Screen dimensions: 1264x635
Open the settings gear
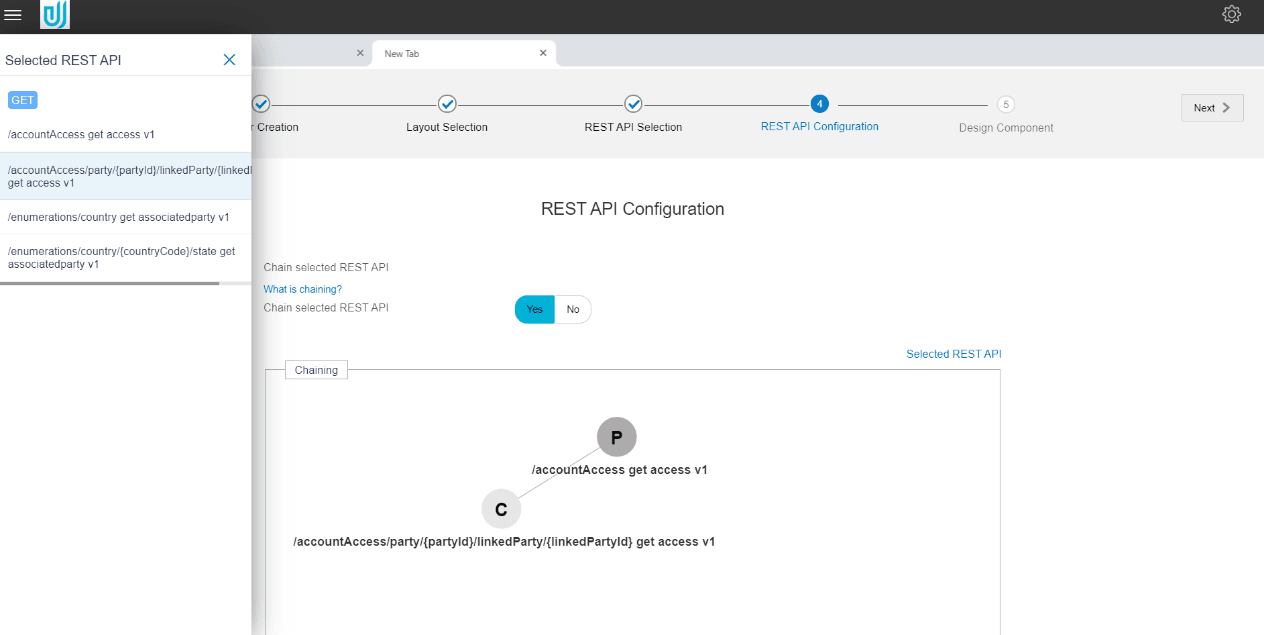click(x=1231, y=14)
